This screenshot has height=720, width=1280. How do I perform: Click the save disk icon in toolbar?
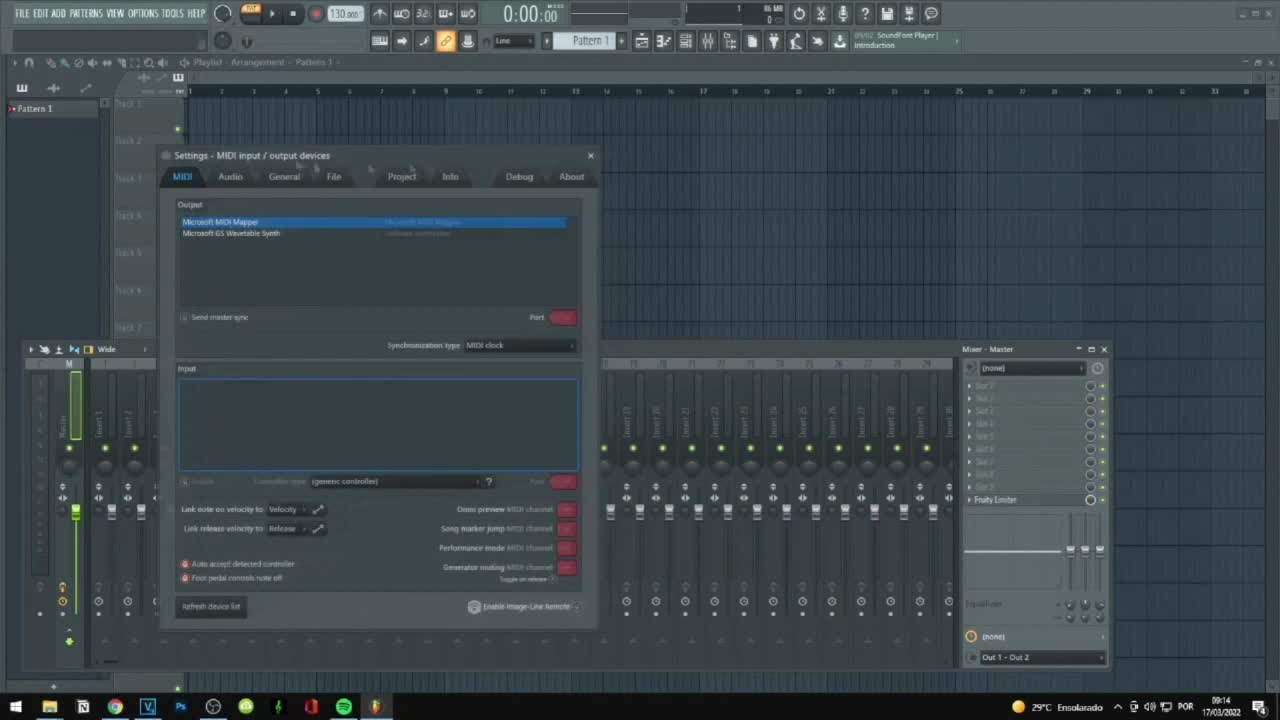point(887,14)
